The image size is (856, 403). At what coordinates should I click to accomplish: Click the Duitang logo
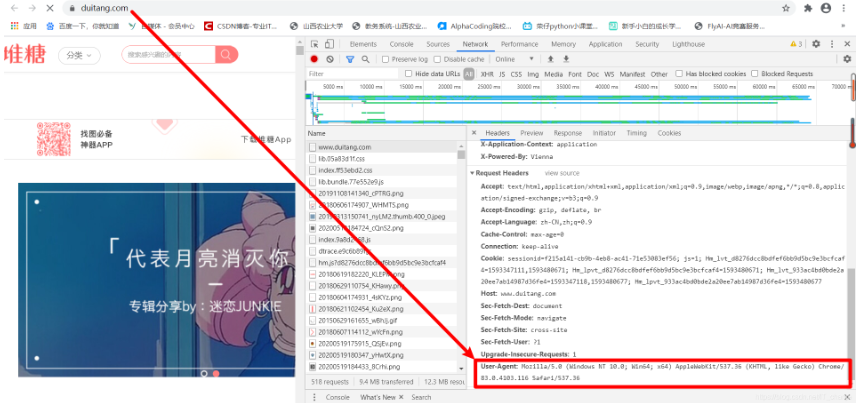(x=25, y=55)
